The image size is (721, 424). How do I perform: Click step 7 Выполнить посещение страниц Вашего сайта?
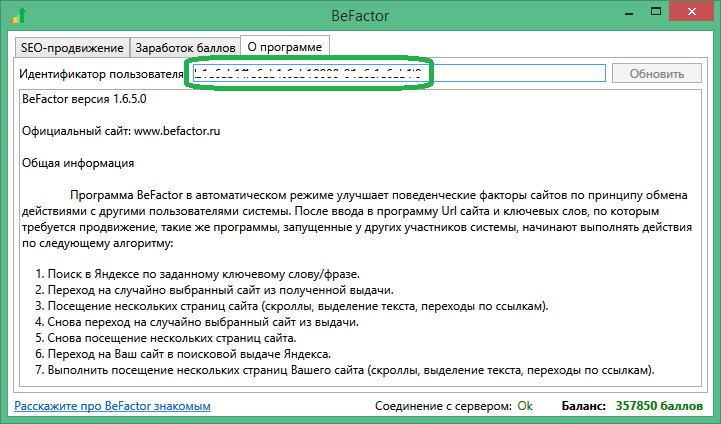coord(344,370)
